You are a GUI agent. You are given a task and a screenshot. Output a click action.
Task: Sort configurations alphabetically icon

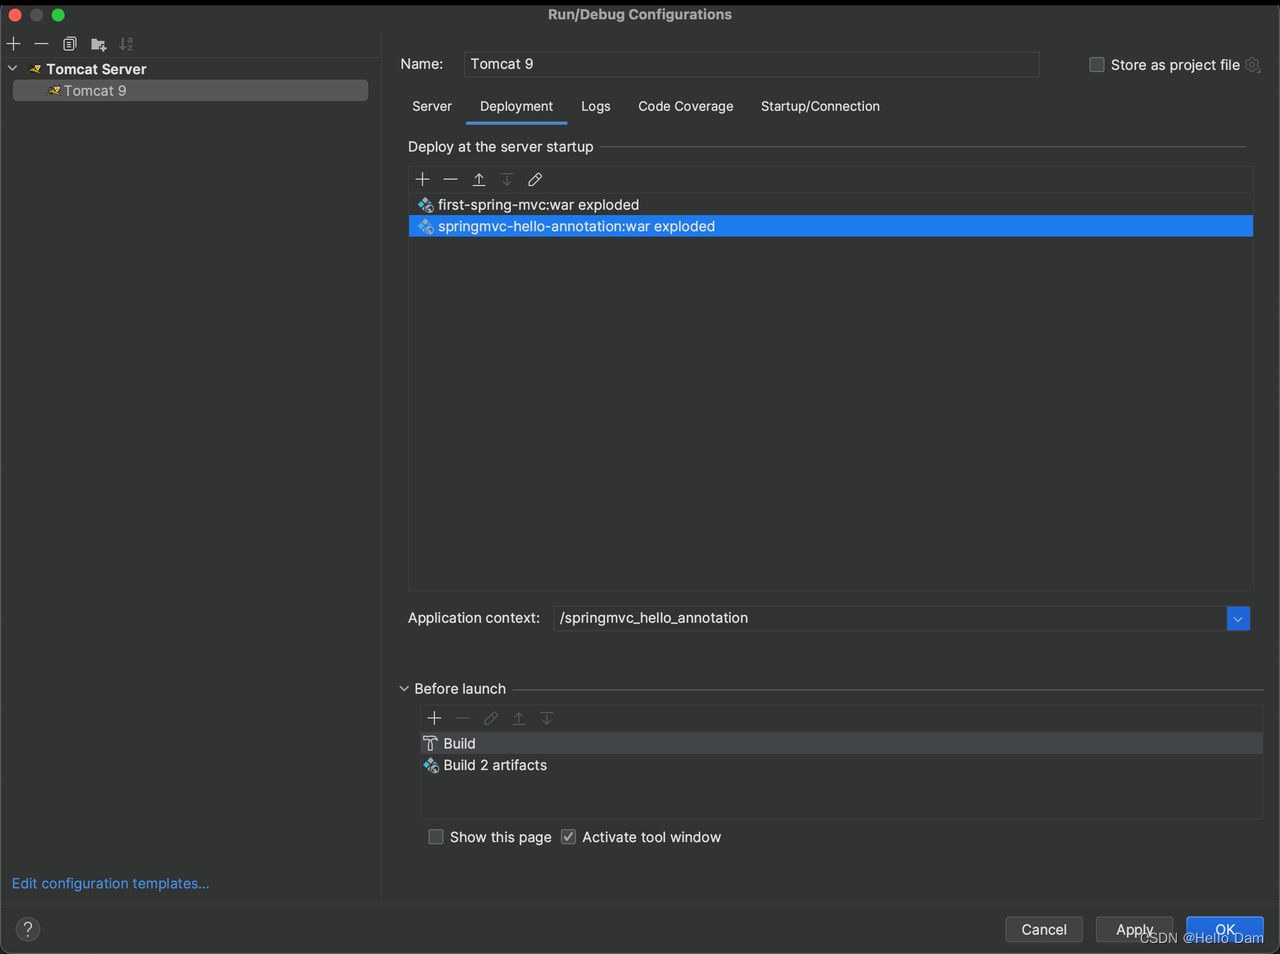[x=126, y=44]
